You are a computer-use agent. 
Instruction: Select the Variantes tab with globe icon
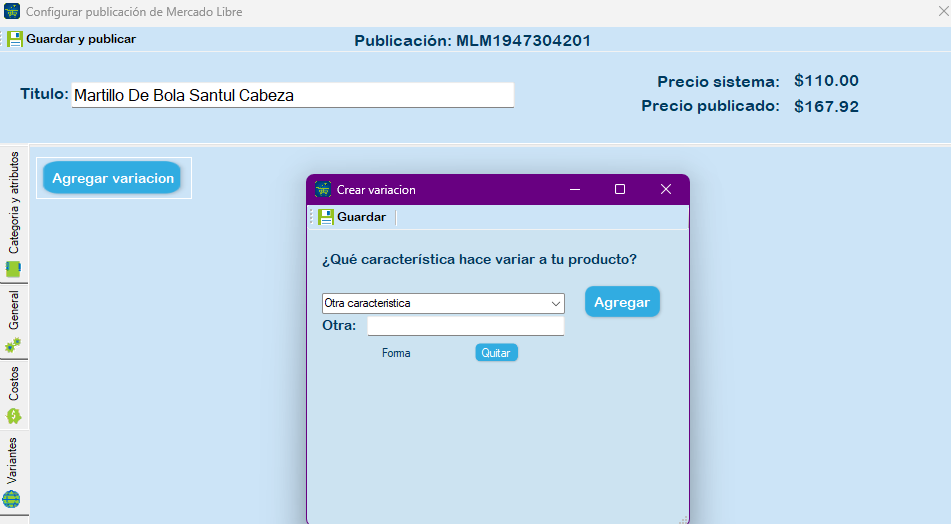tap(14, 472)
